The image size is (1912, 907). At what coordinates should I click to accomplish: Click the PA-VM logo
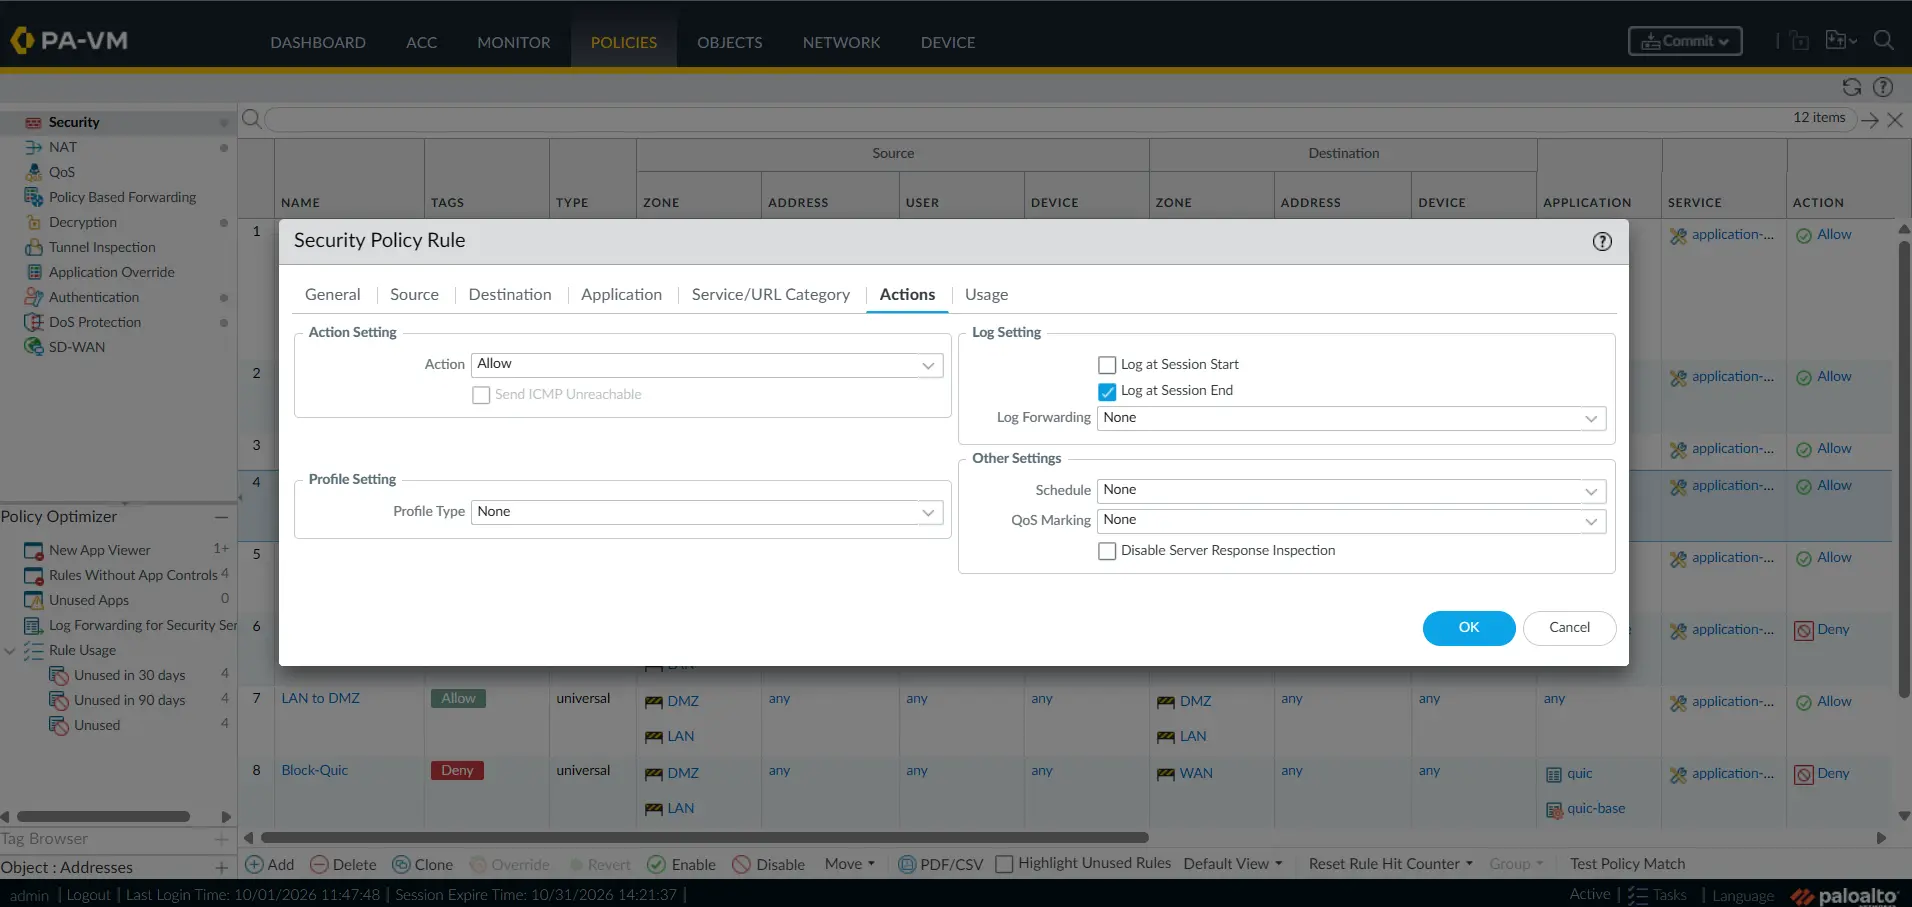[69, 41]
